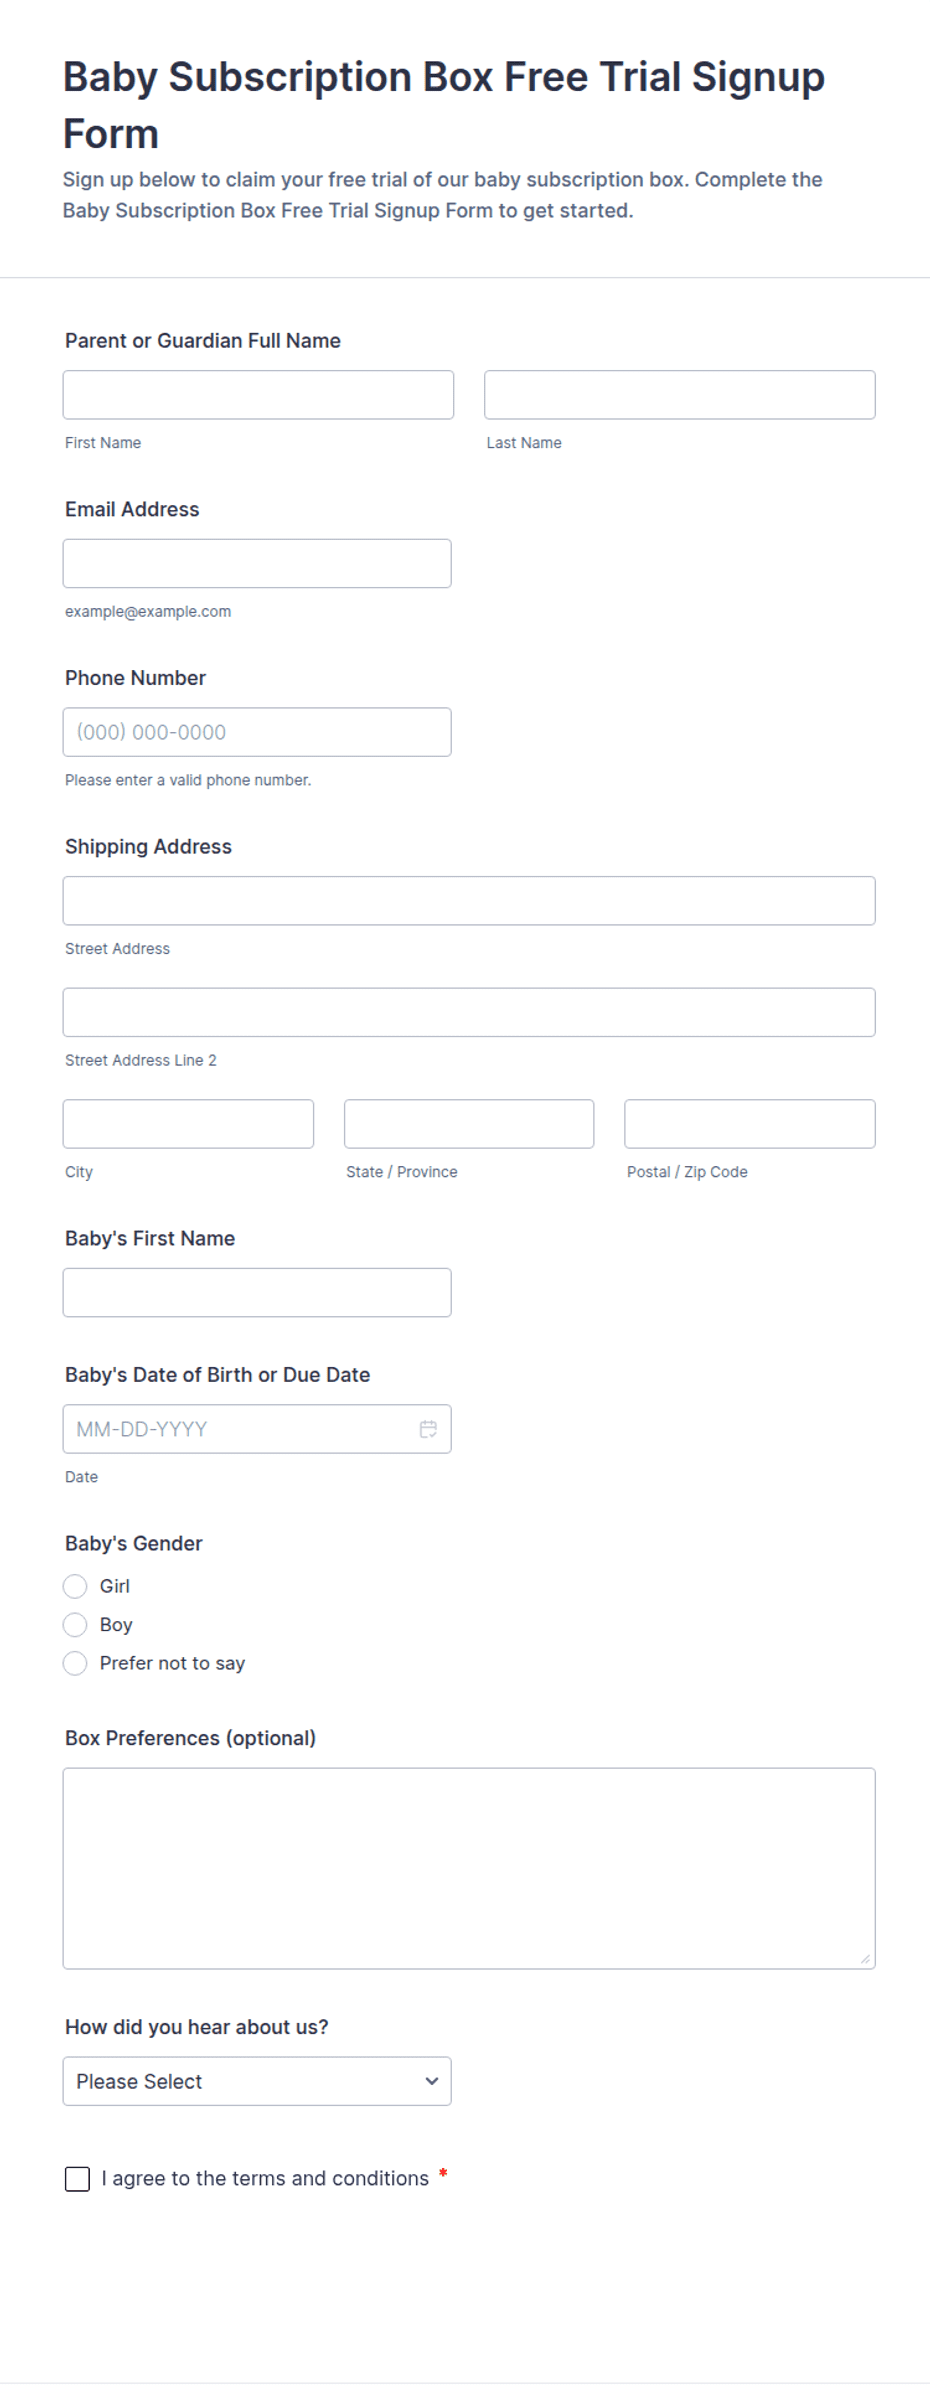
Task: Click the First Name input field
Action: tap(258, 395)
